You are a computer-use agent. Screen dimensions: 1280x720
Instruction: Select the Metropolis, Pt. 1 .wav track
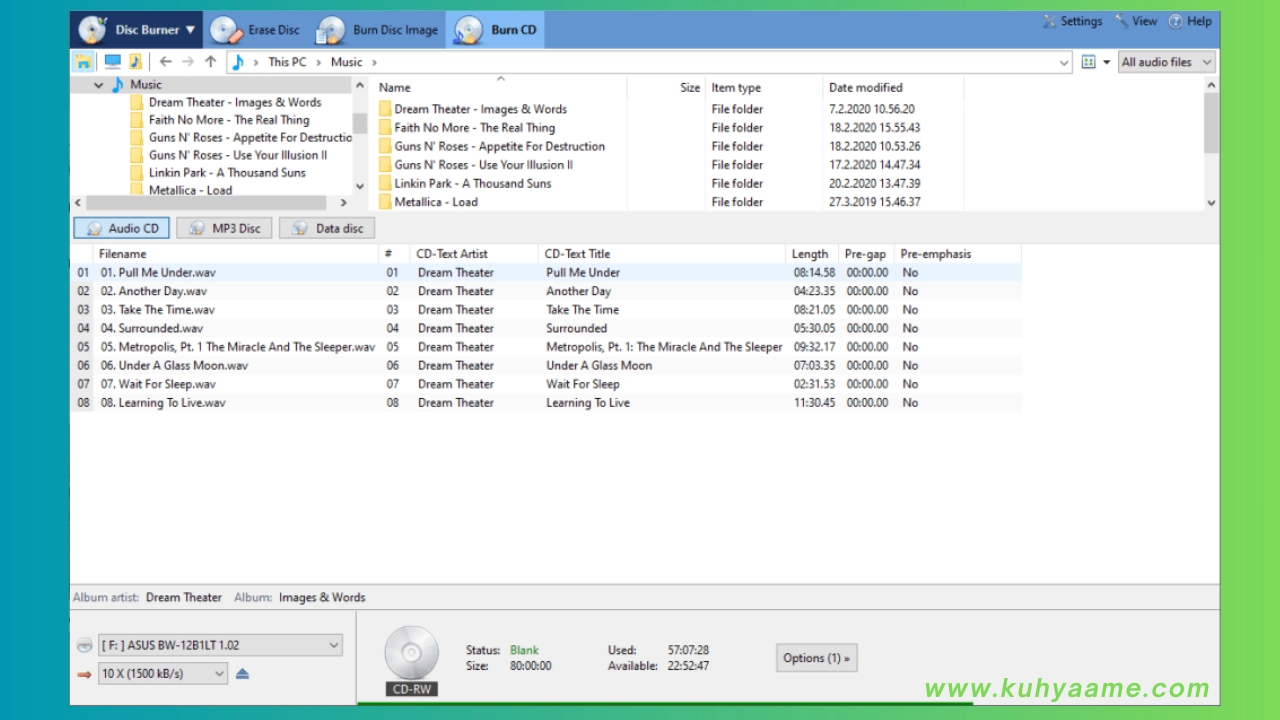238,347
